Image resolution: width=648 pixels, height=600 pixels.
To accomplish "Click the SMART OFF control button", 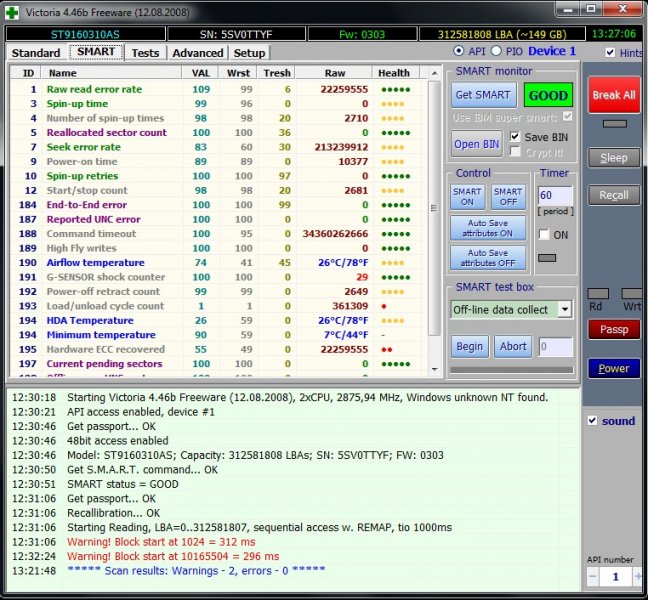I will tap(508, 197).
